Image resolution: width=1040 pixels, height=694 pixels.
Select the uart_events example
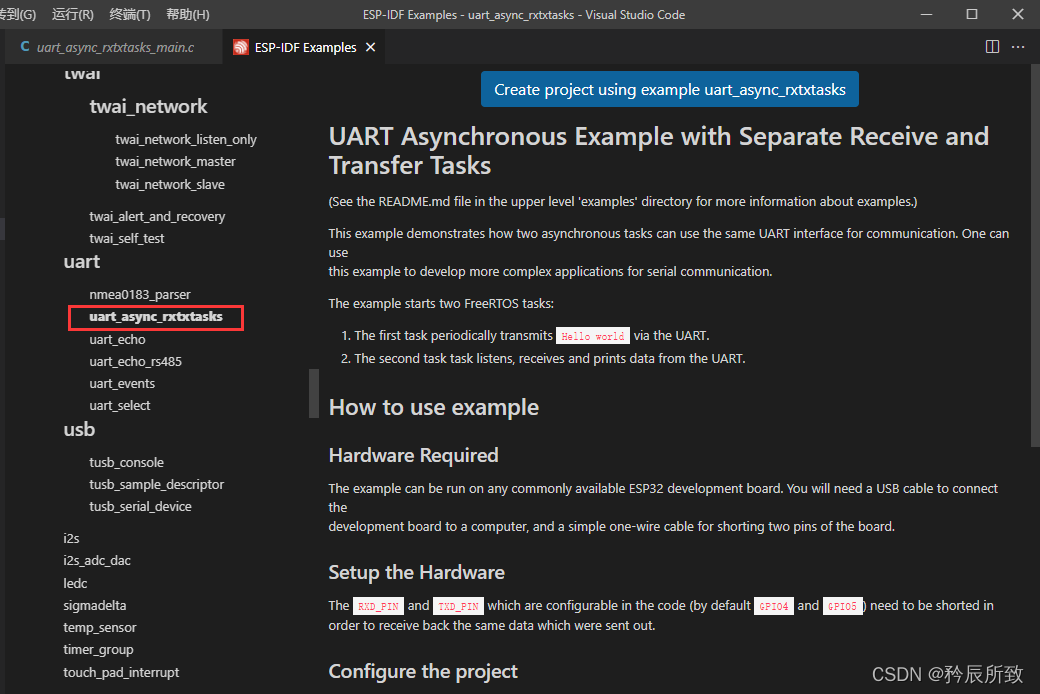pyautogui.click(x=122, y=383)
